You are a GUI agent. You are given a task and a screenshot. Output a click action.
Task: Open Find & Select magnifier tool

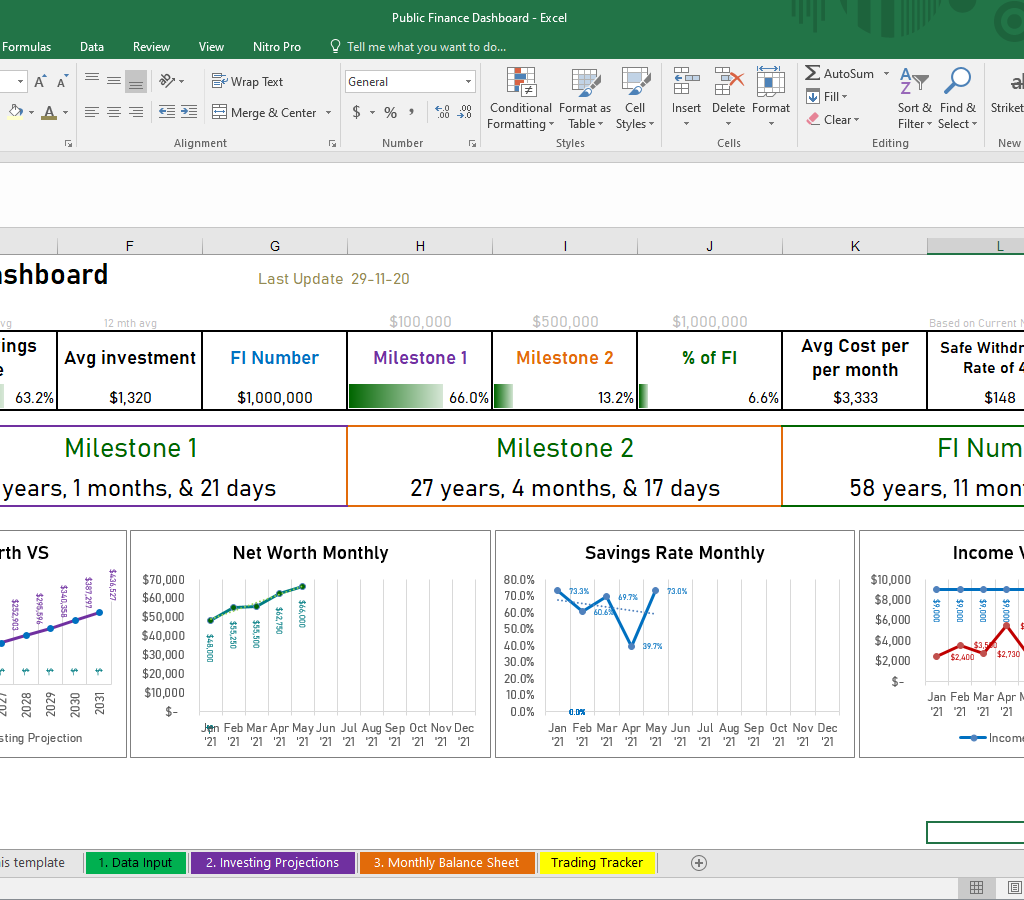coord(957,83)
